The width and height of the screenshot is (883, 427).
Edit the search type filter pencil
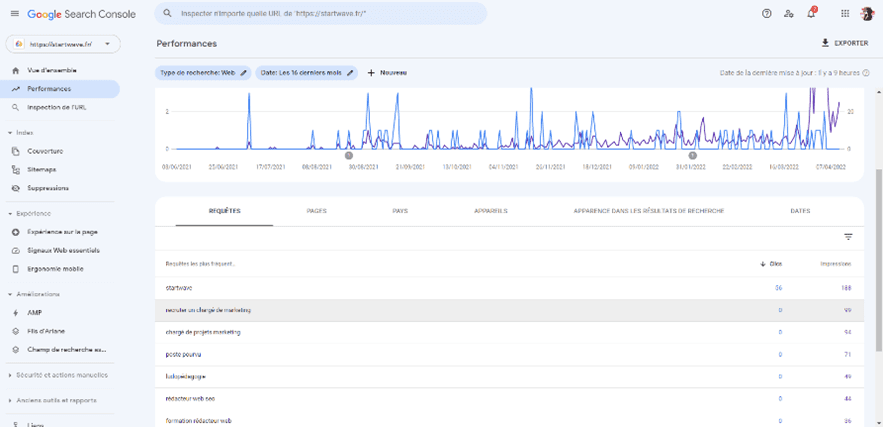pyautogui.click(x=243, y=73)
